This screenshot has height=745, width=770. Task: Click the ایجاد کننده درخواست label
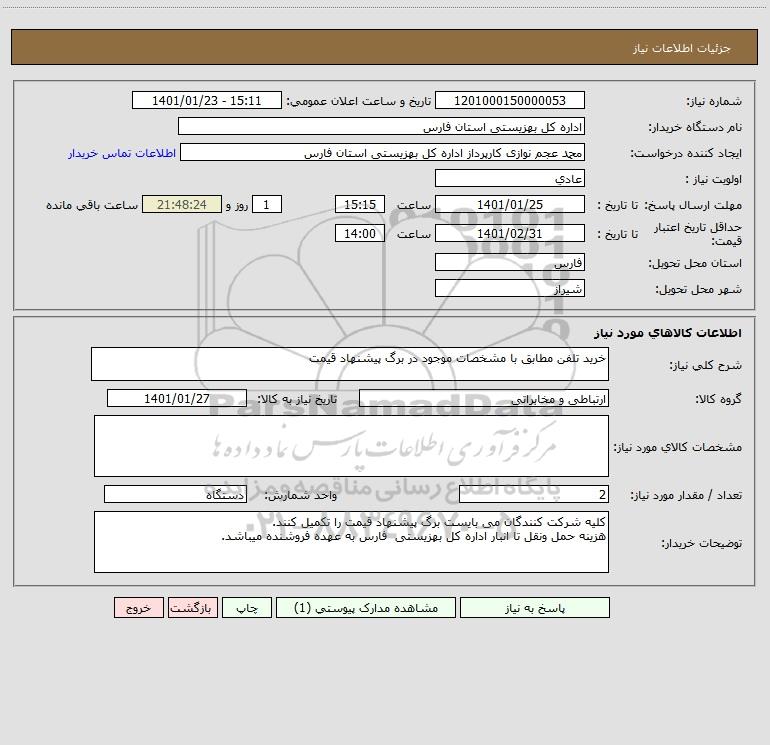pos(686,154)
